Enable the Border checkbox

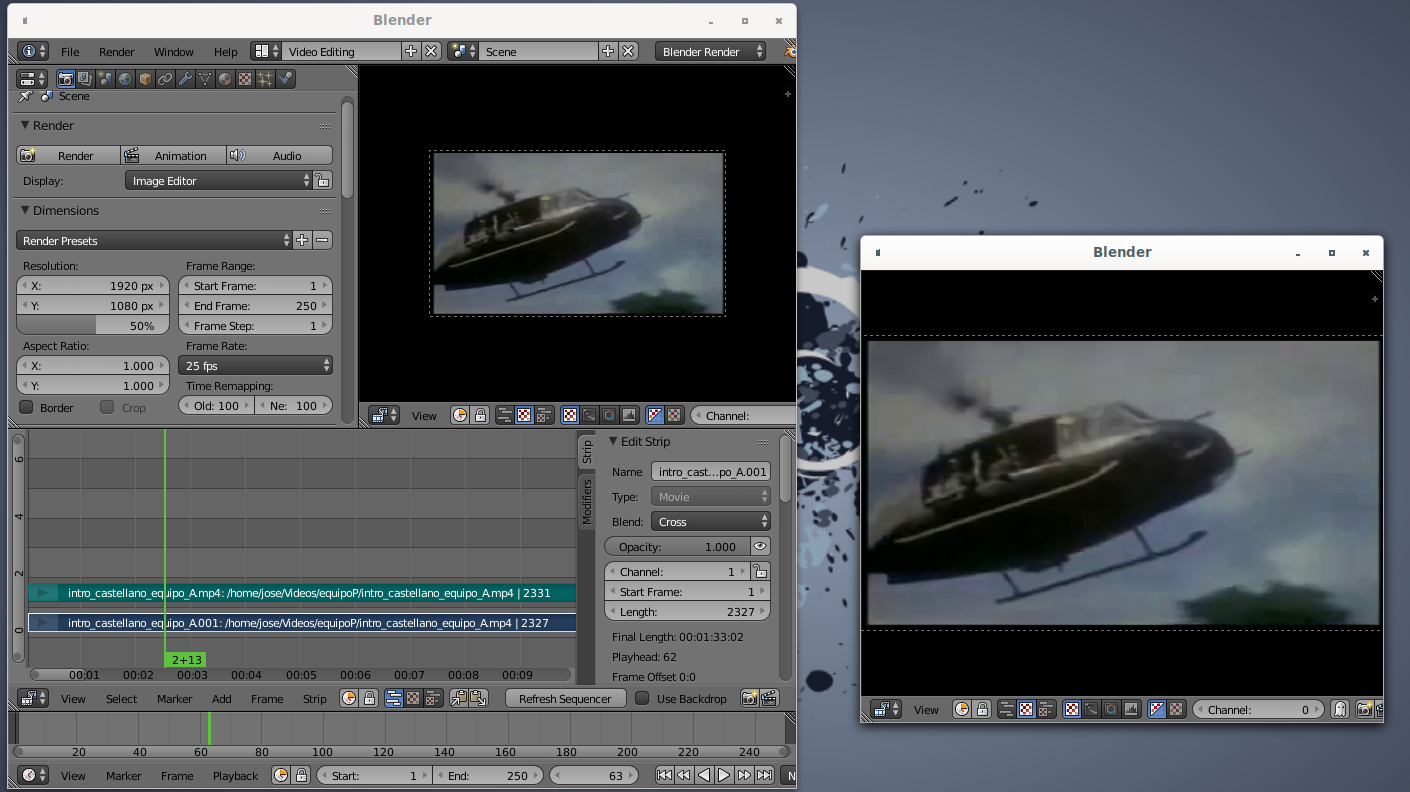(x=27, y=407)
